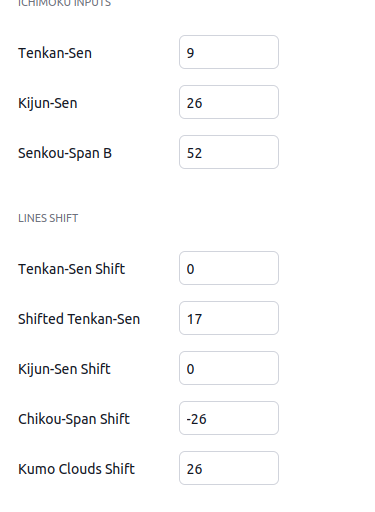Click the Kijun-Sen Shift input field
Screen dimensions: 375x512
click(229, 368)
